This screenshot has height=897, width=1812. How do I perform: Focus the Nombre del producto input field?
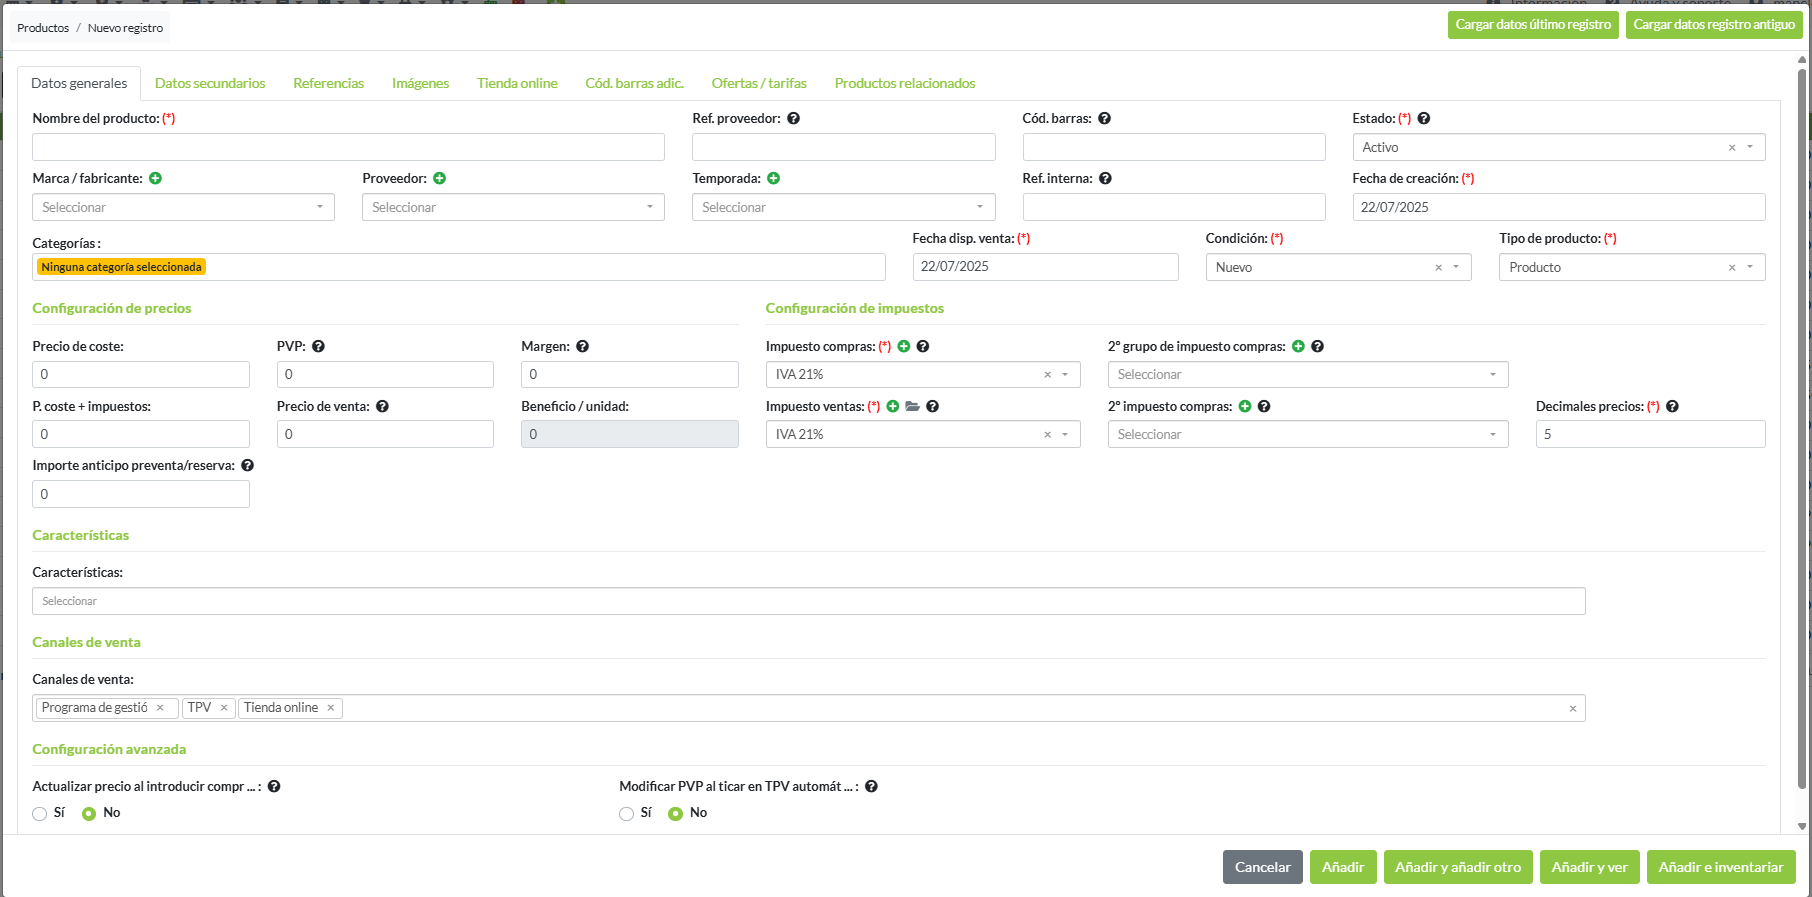click(x=348, y=147)
